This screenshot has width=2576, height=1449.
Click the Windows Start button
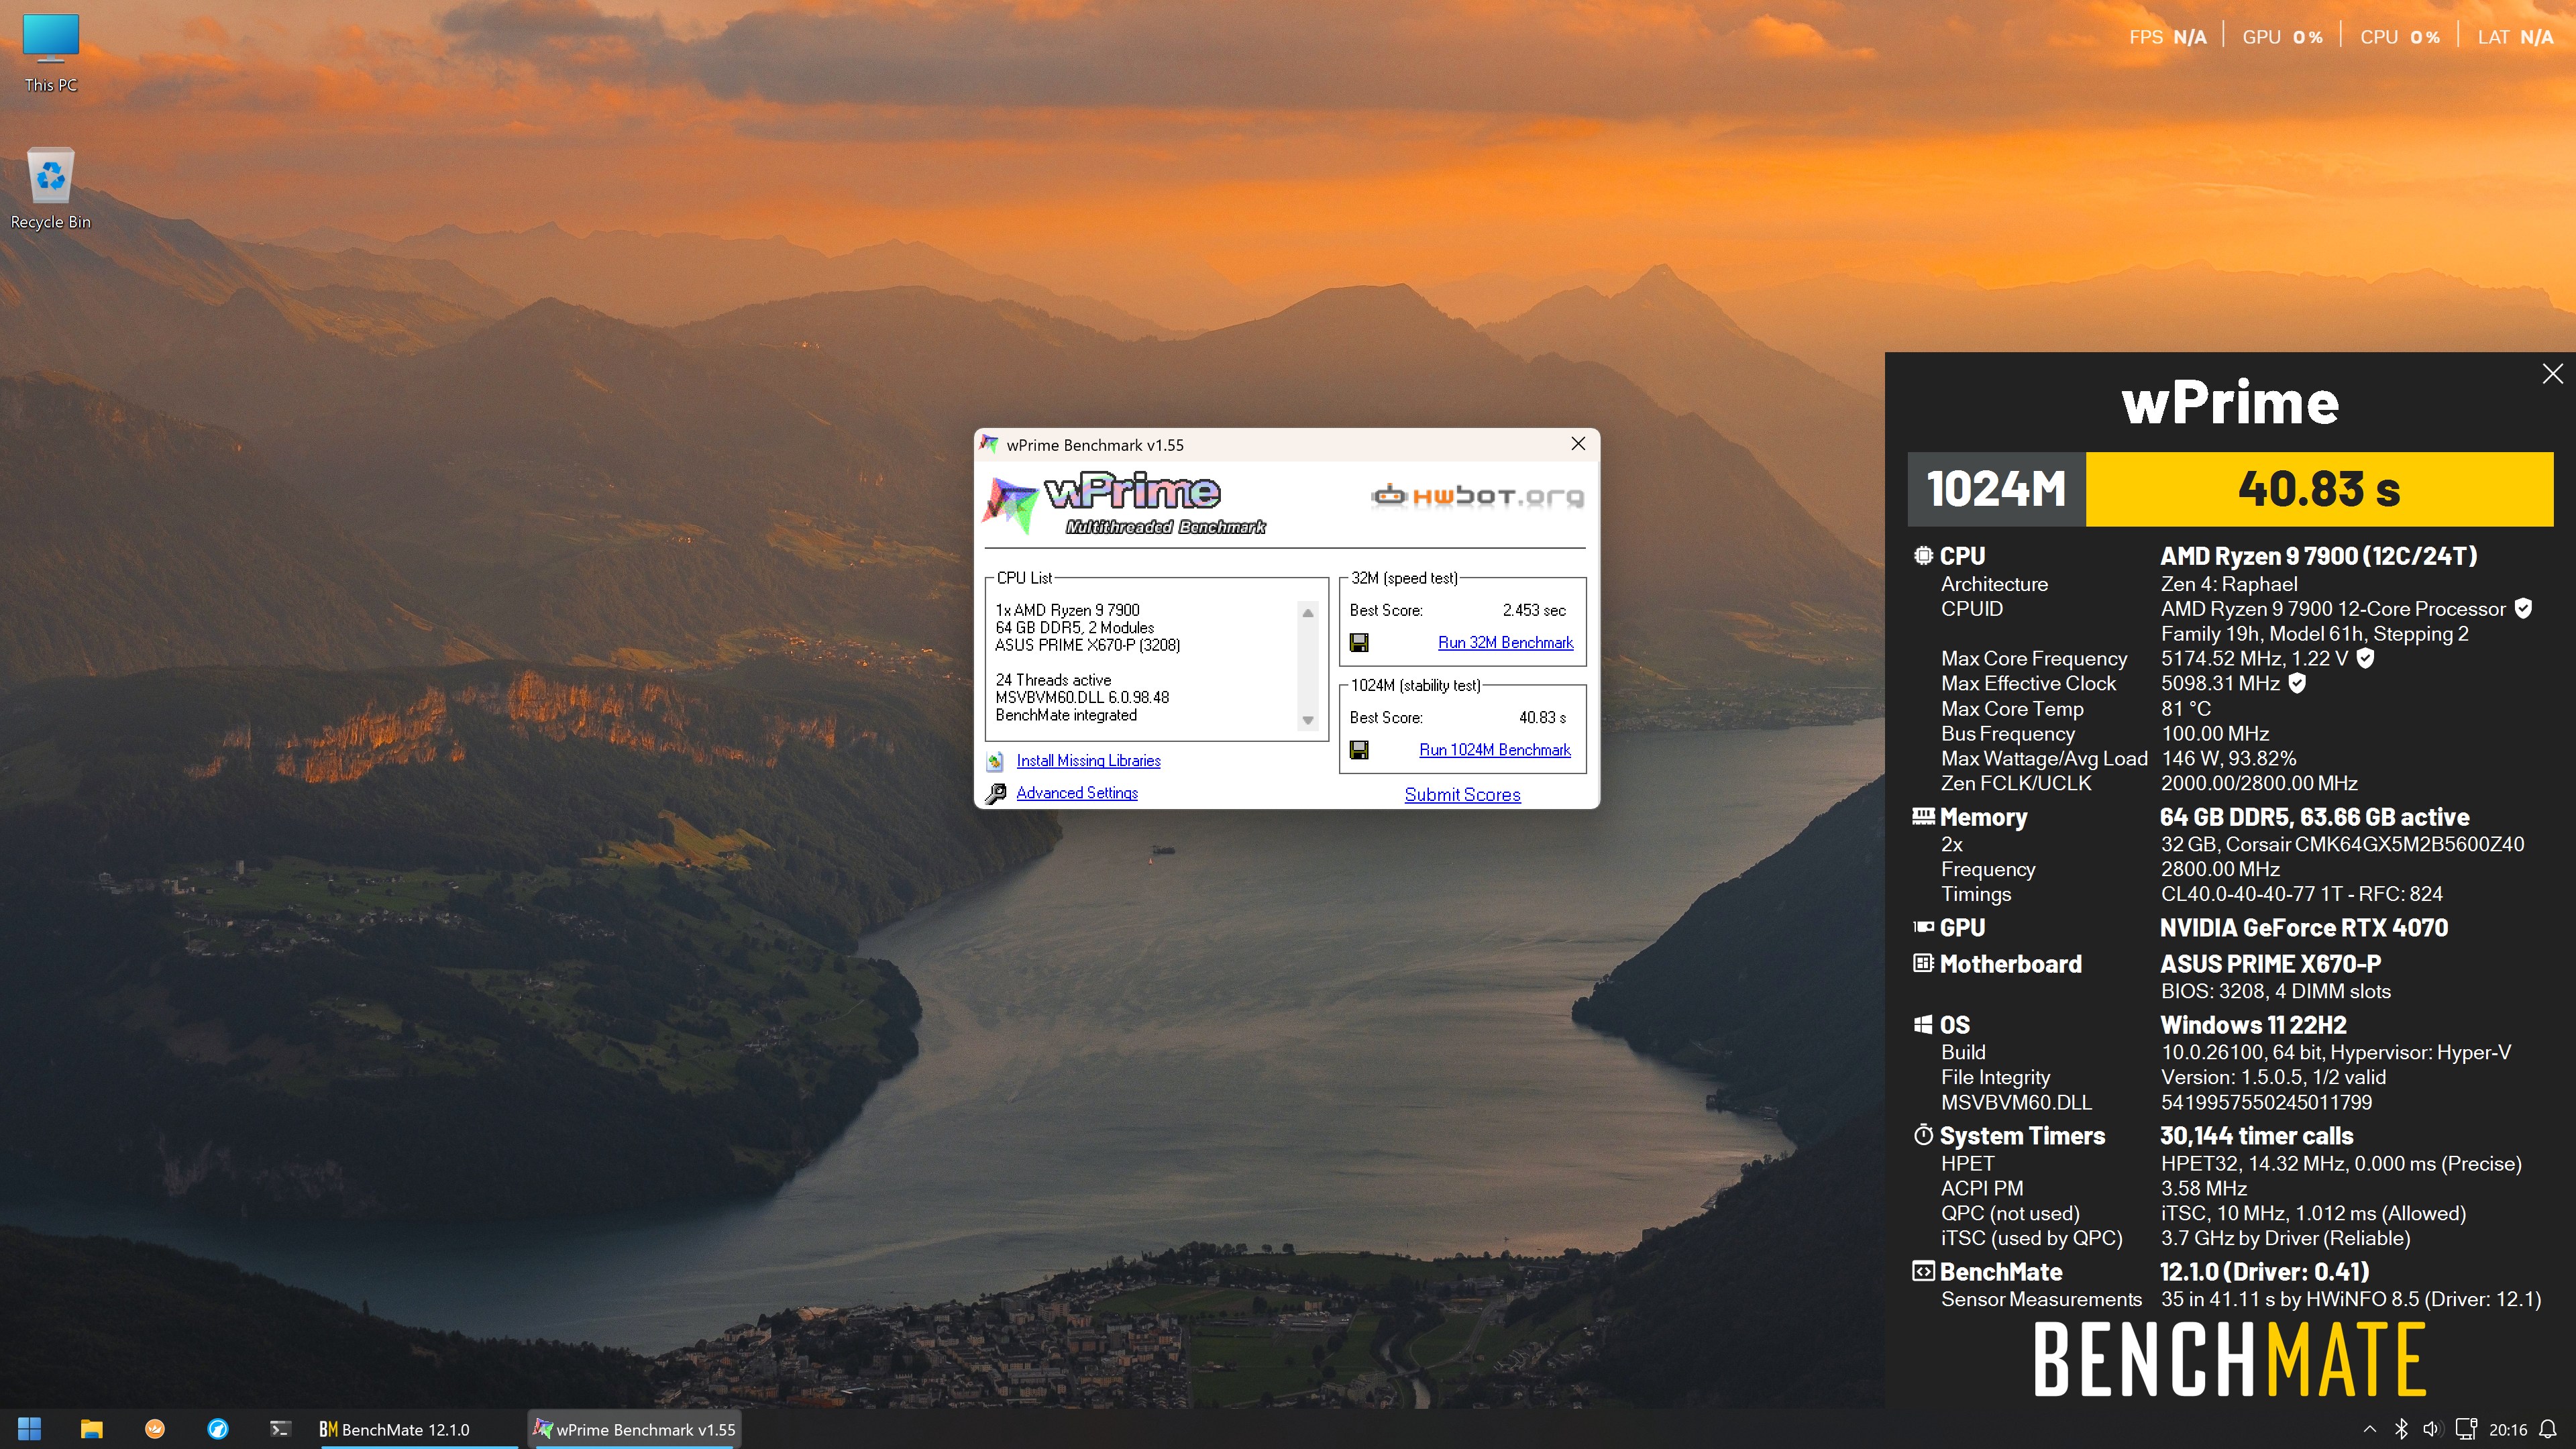pos(29,1429)
